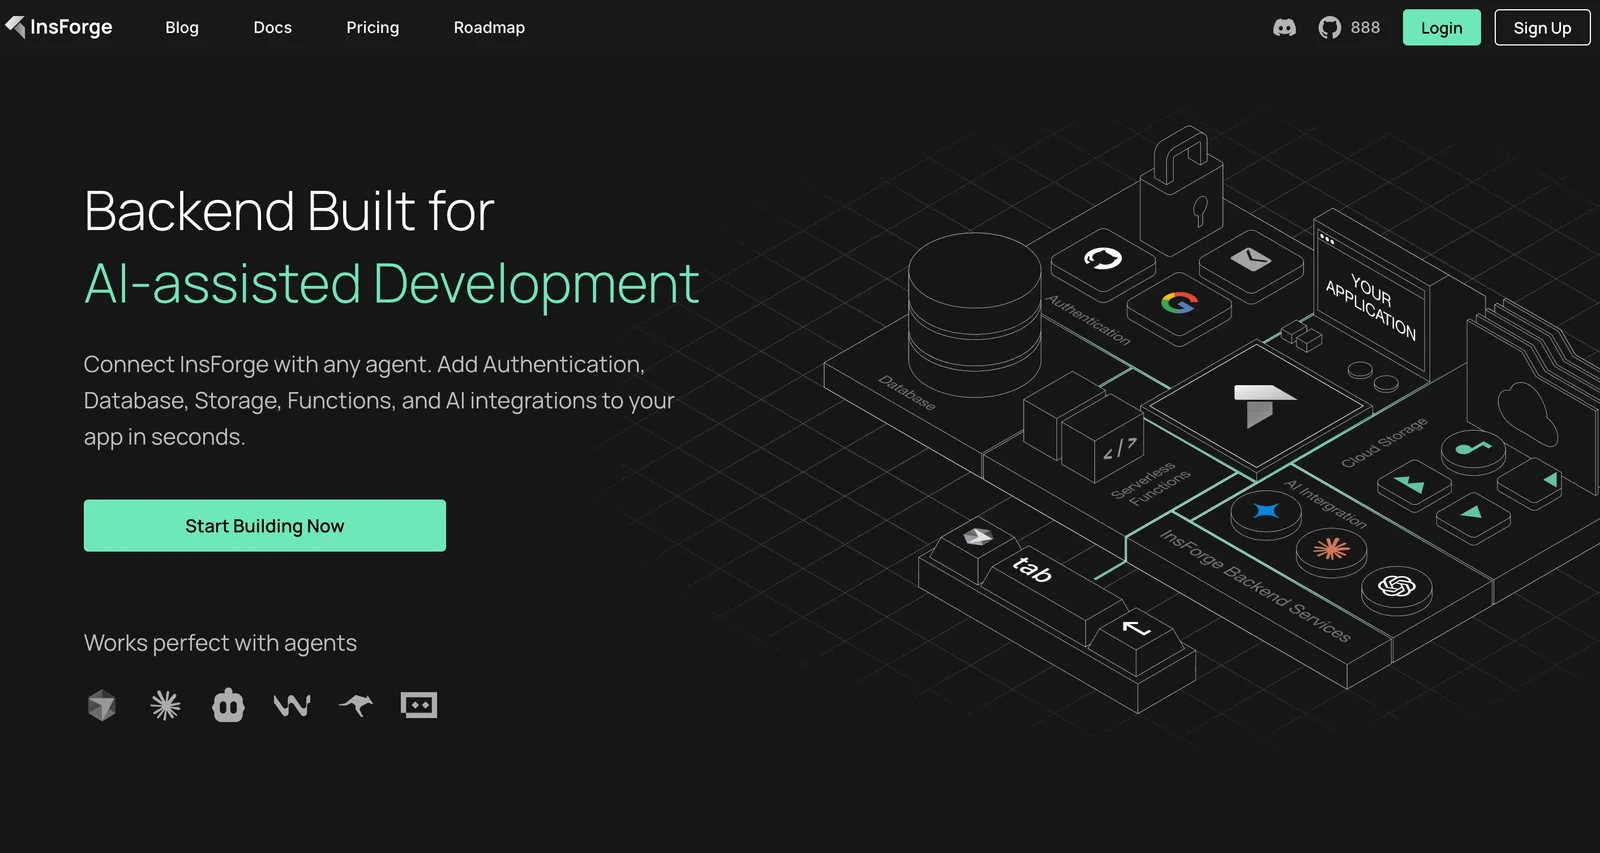This screenshot has height=853, width=1600.
Task: Open the Blog page from navigation
Action: pyautogui.click(x=182, y=28)
